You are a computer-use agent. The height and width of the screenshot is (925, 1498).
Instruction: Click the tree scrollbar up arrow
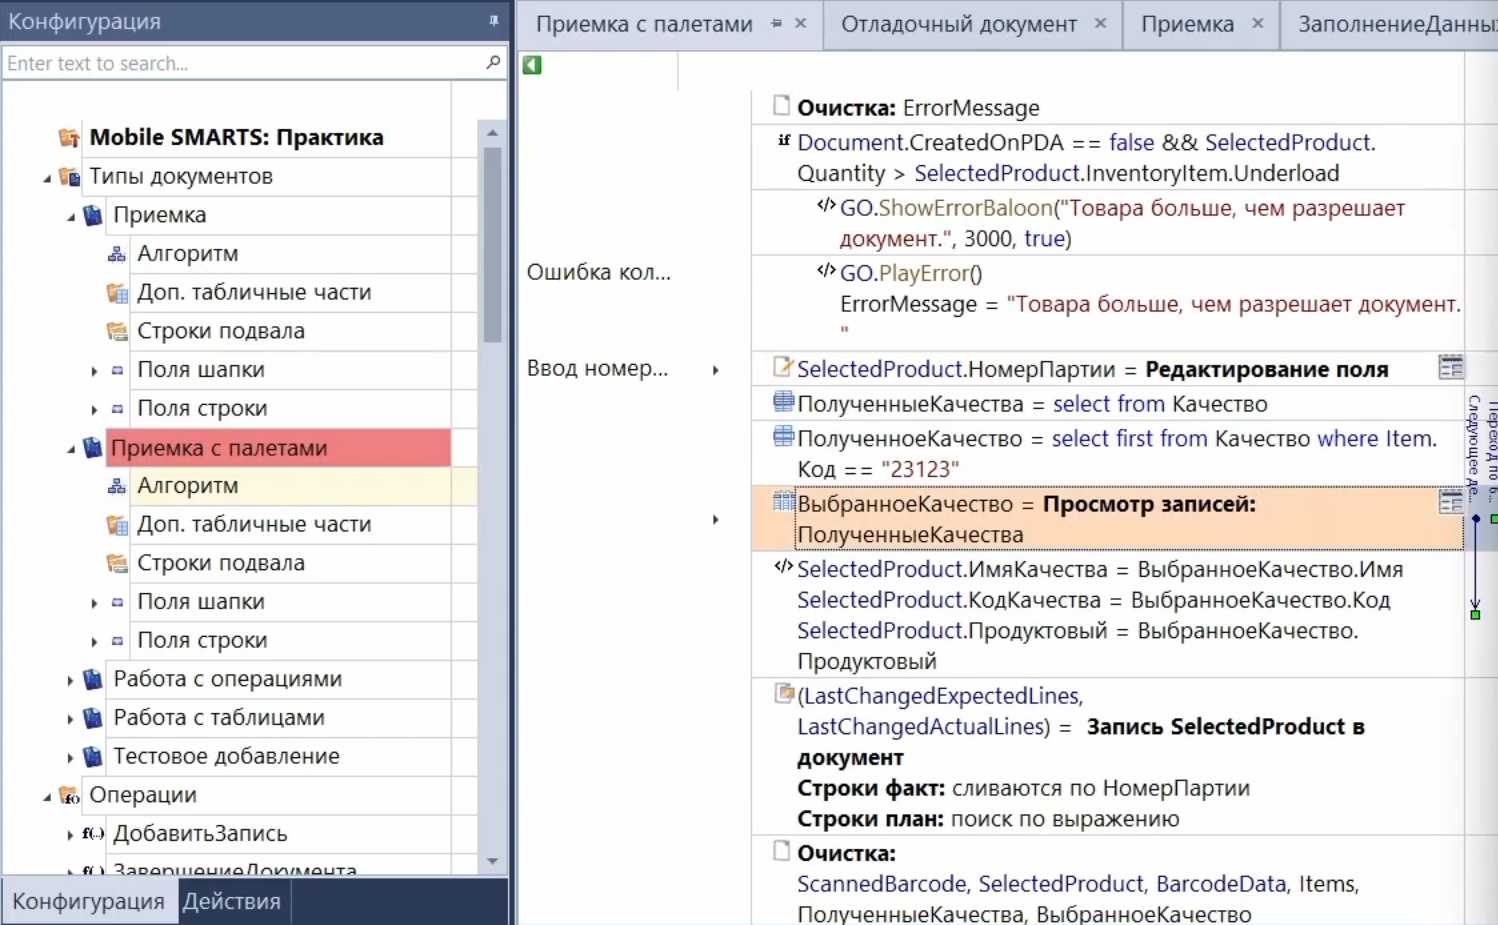(x=492, y=132)
